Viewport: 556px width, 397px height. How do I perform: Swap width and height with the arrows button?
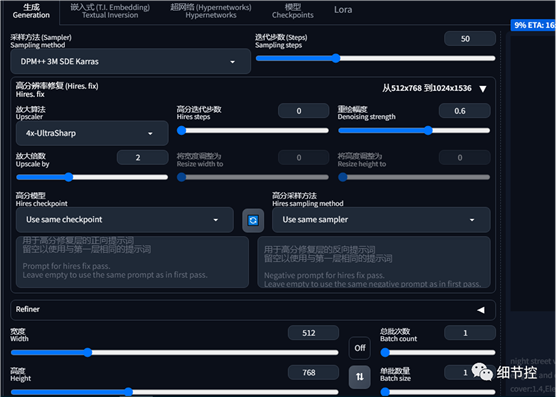click(x=360, y=376)
